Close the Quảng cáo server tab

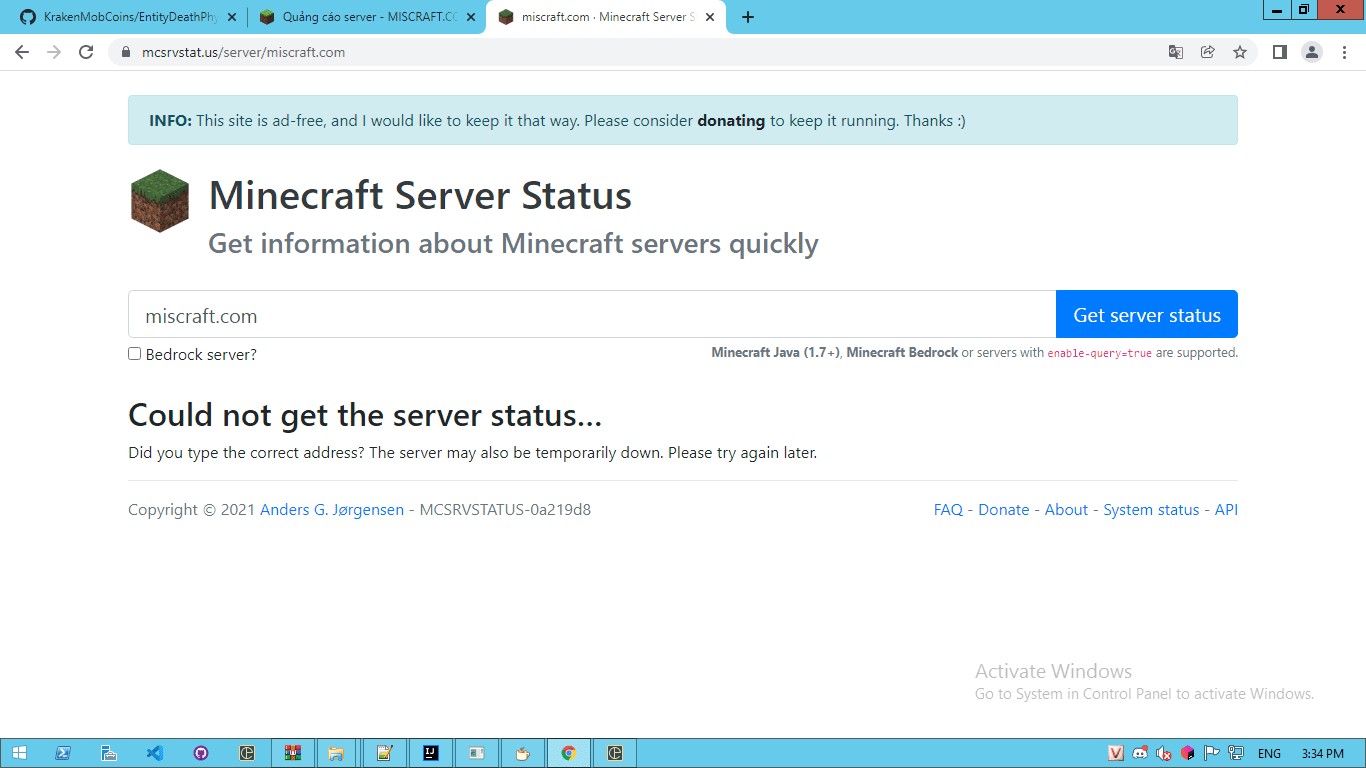tap(471, 17)
